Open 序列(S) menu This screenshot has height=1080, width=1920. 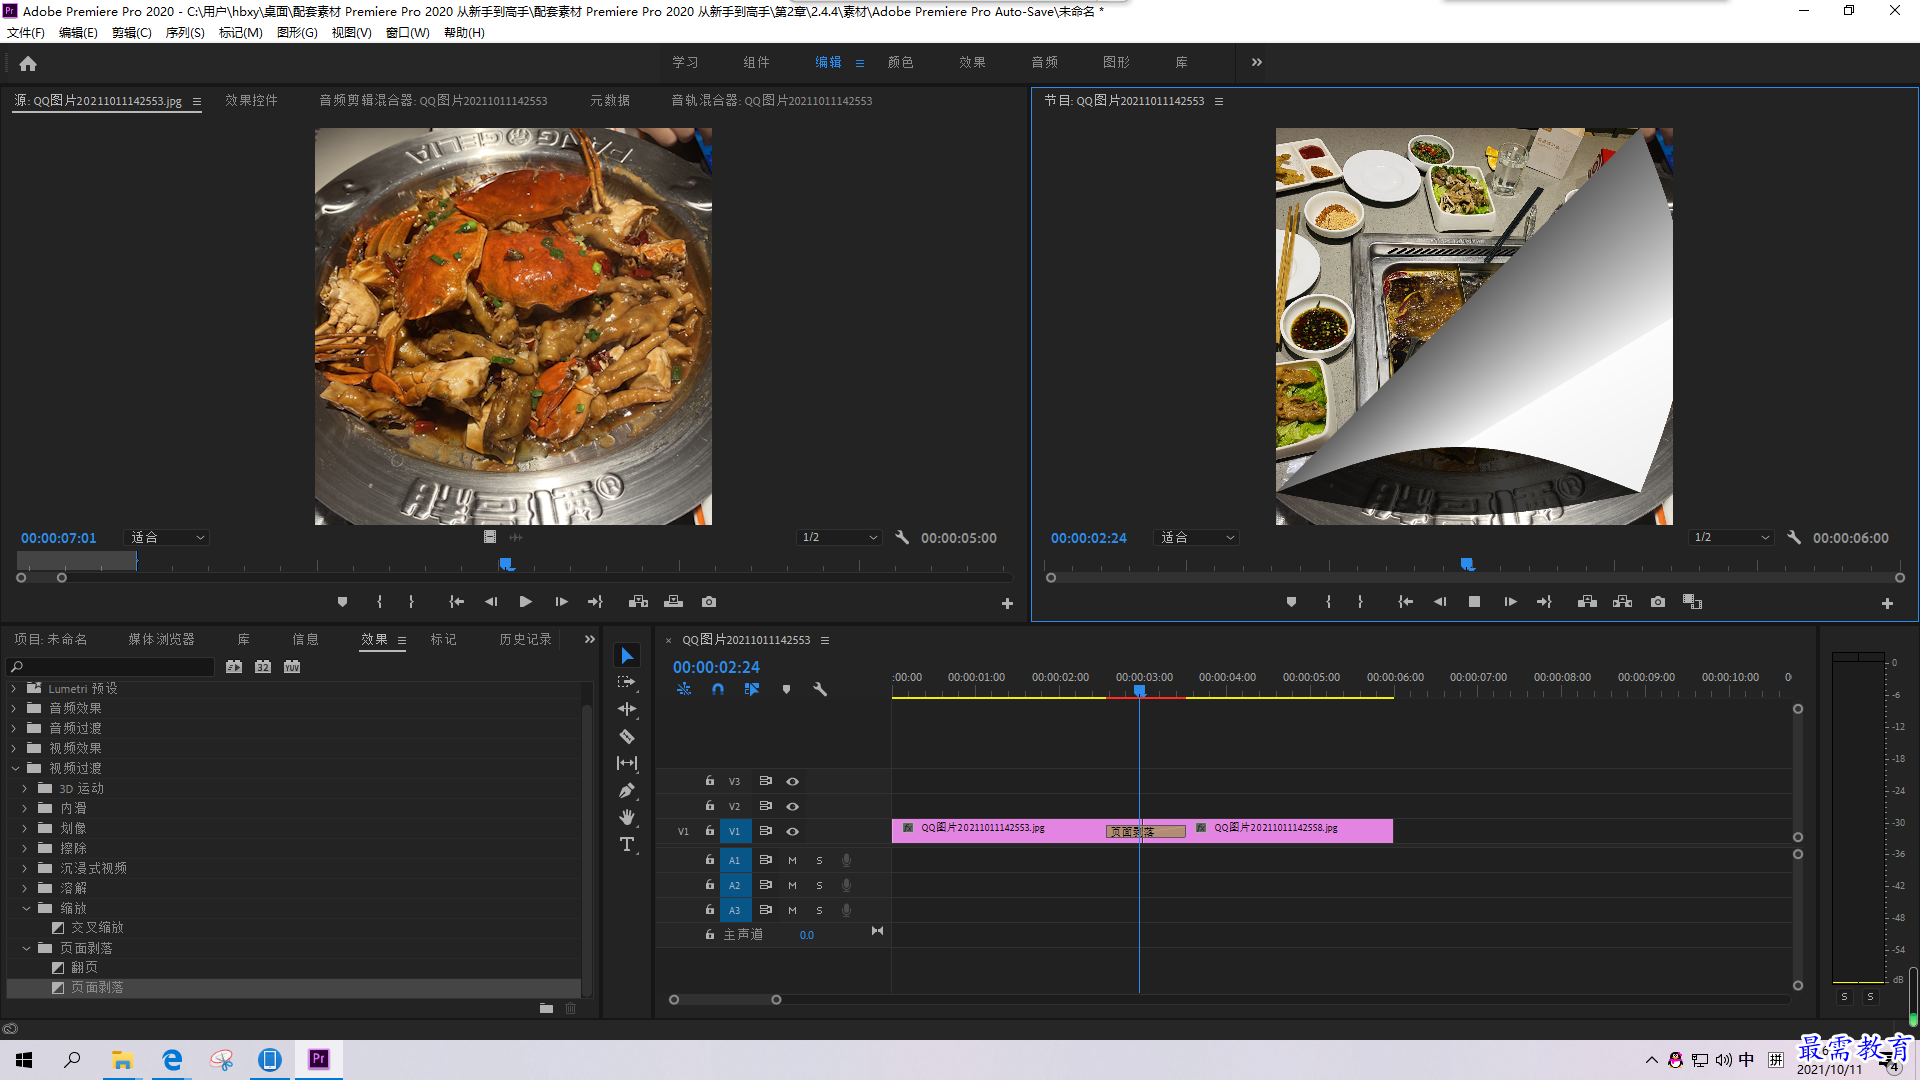[x=185, y=33]
